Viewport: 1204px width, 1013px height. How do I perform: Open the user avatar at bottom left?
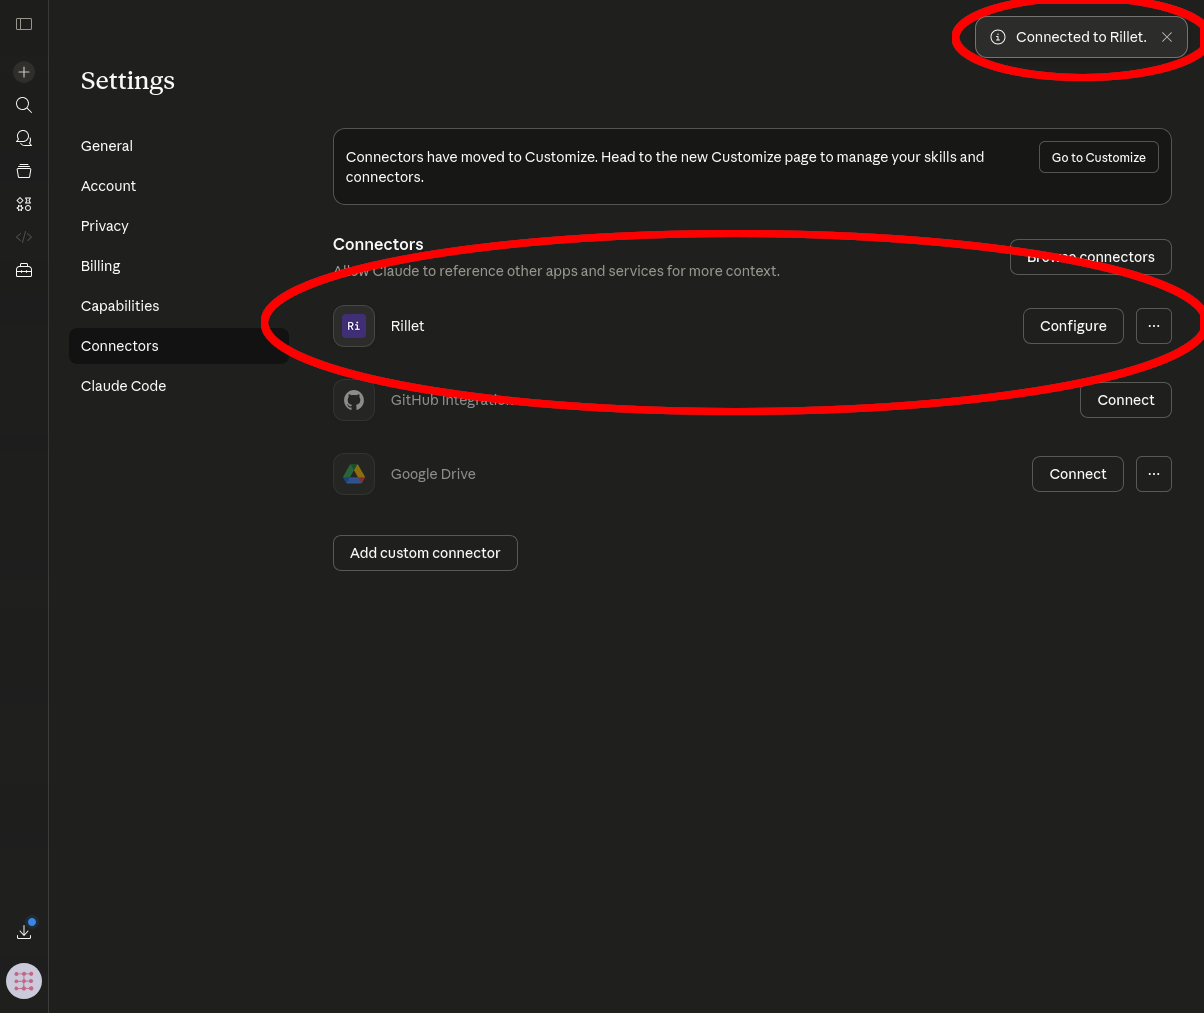24,981
